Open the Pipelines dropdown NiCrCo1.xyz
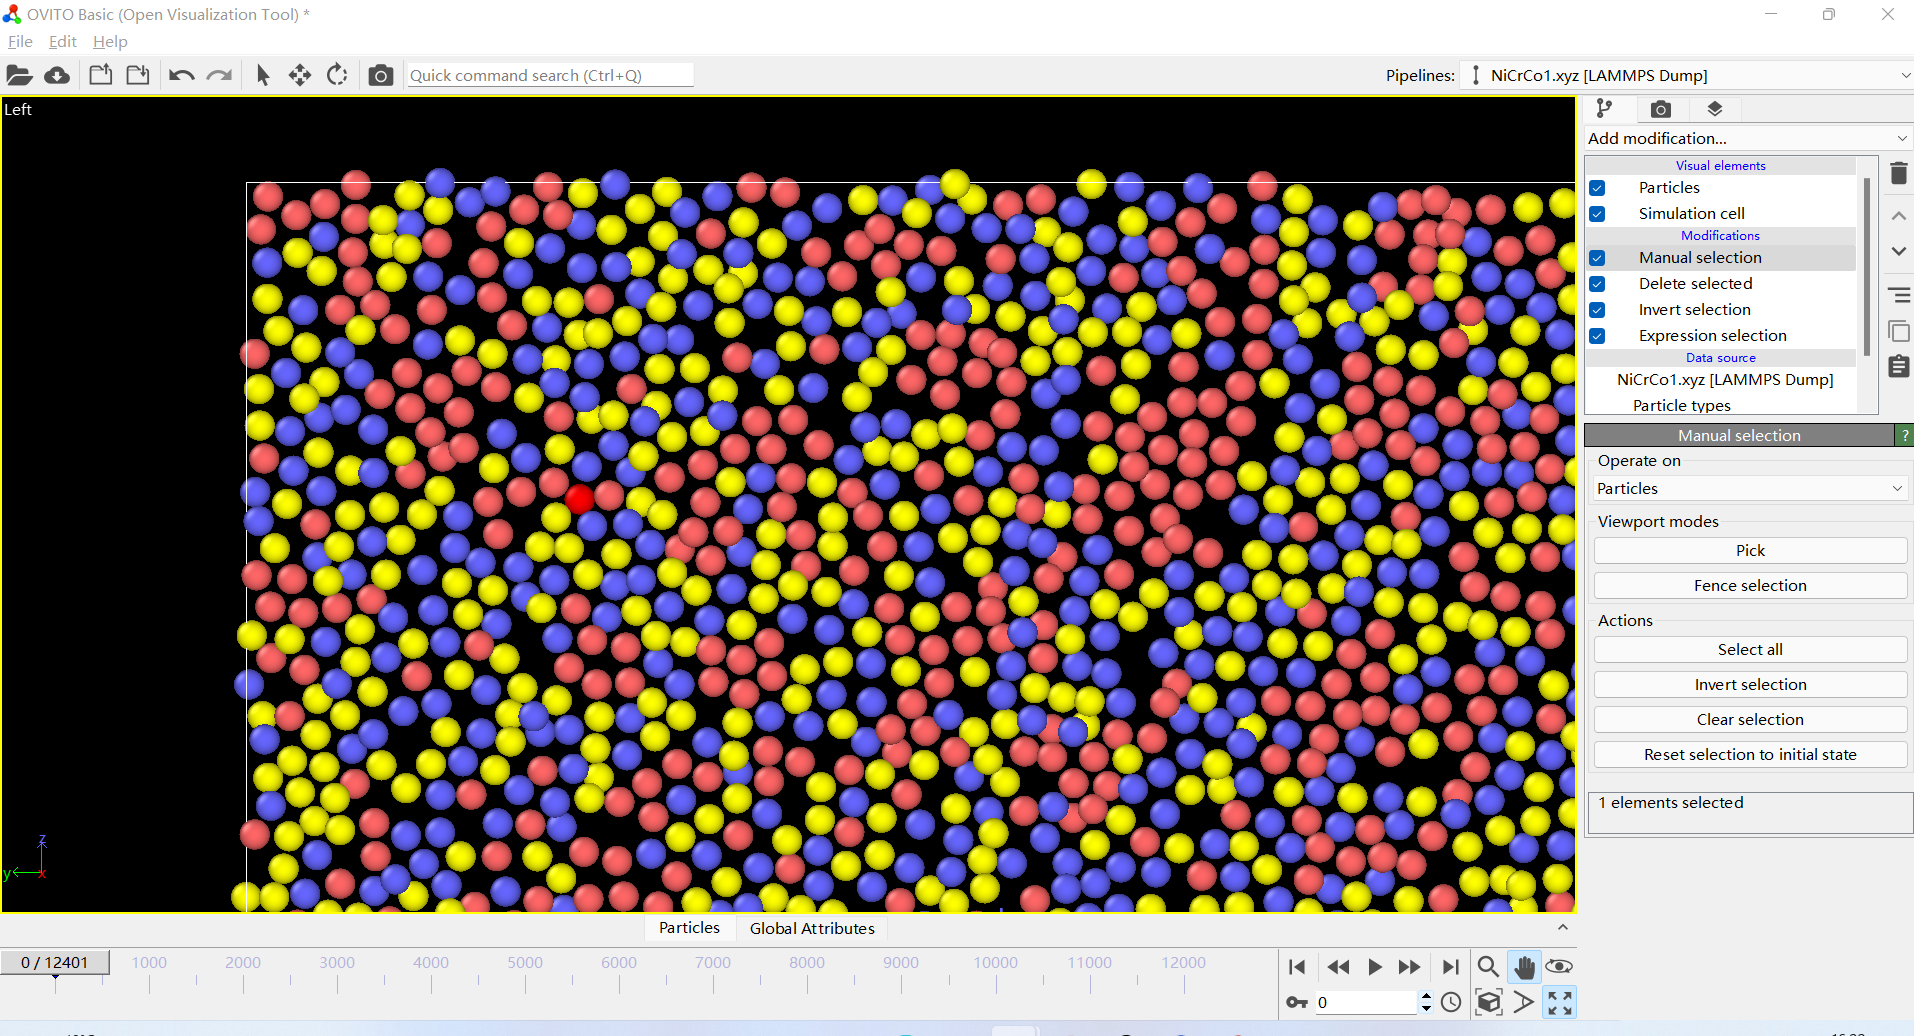Image resolution: width=1914 pixels, height=1036 pixels. [x=1687, y=75]
